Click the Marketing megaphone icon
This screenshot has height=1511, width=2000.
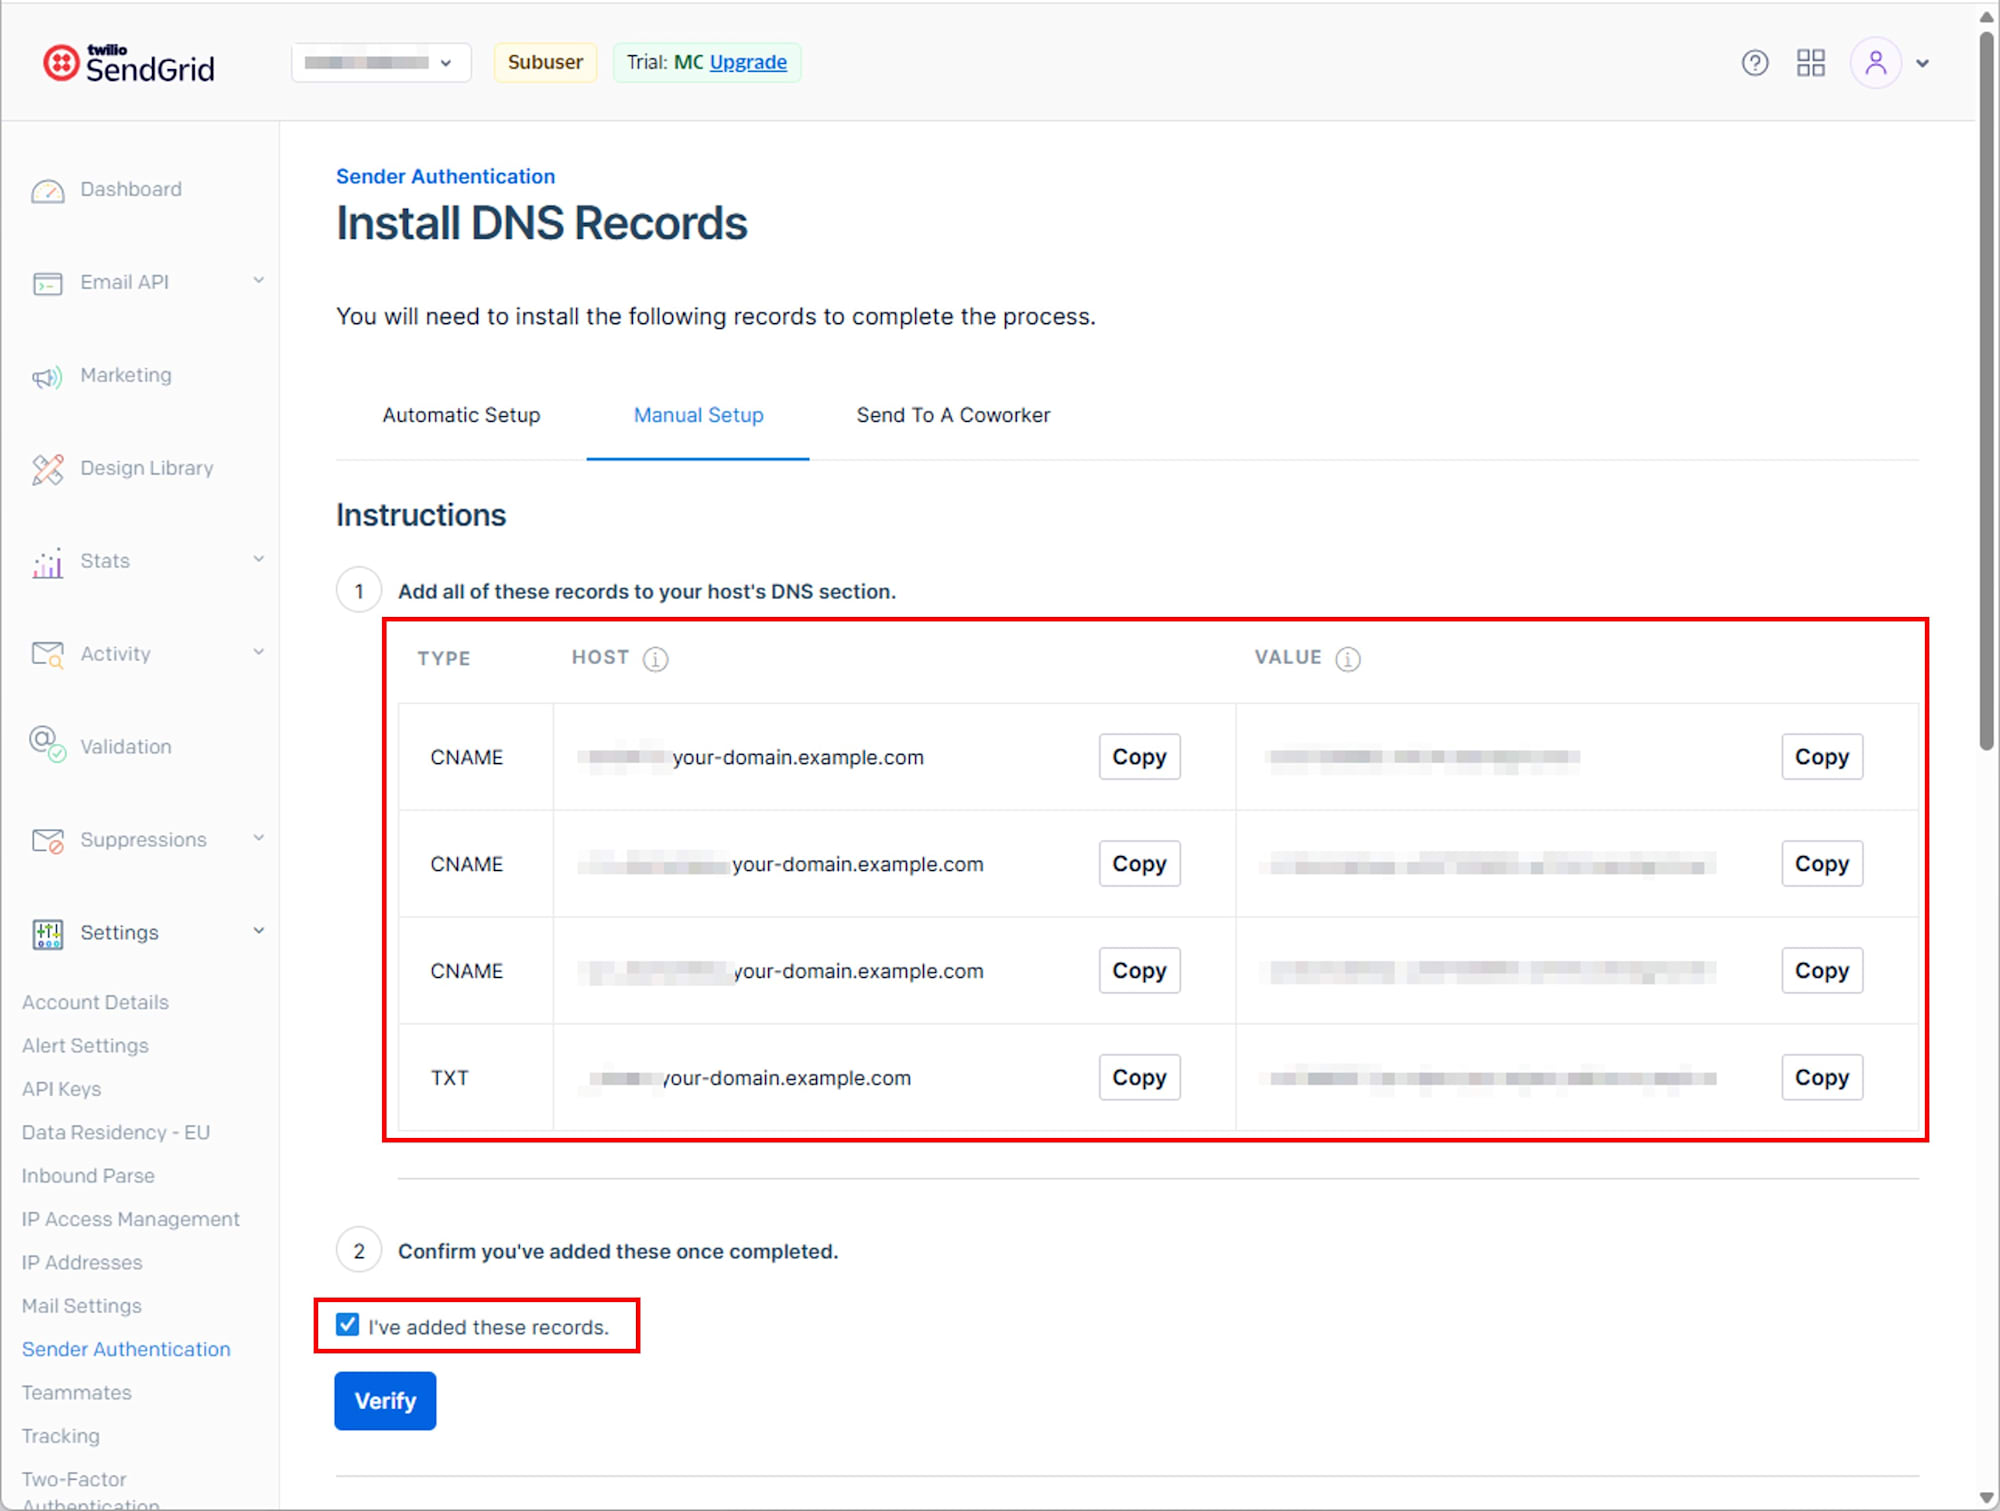47,376
